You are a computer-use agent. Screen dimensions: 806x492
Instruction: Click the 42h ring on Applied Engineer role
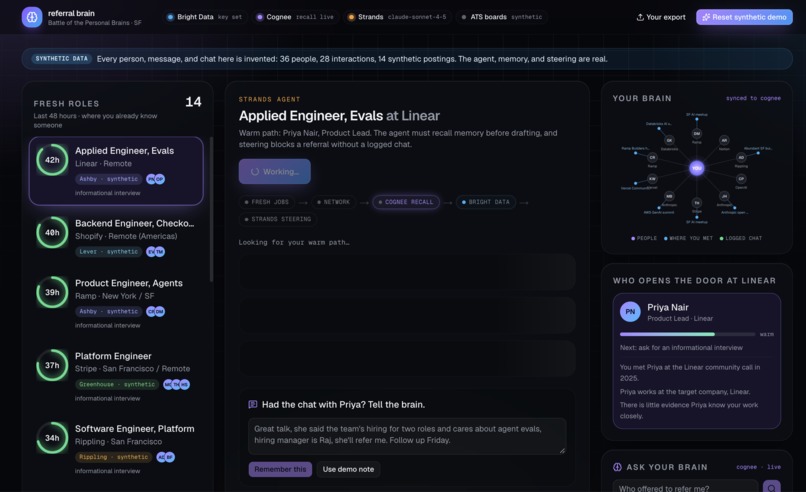(x=52, y=160)
